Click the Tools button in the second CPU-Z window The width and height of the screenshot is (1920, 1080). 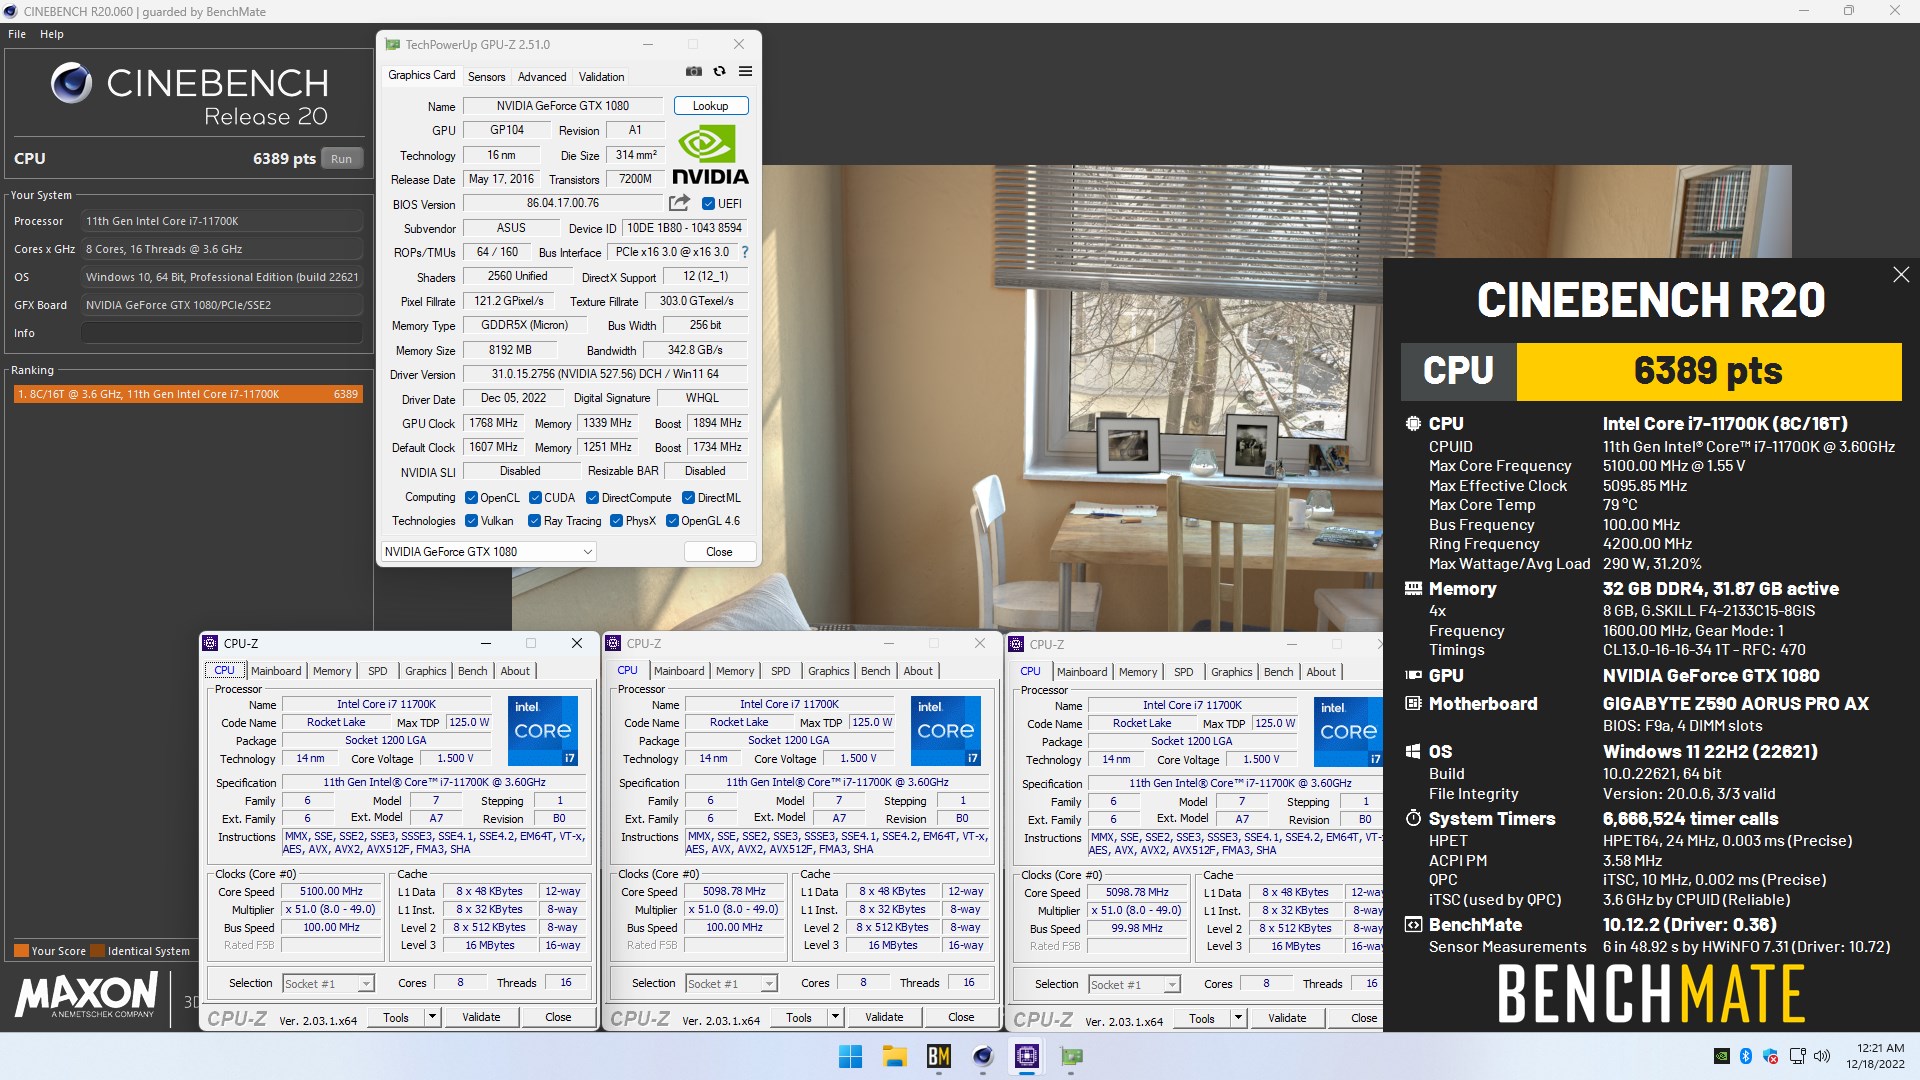coord(799,1017)
